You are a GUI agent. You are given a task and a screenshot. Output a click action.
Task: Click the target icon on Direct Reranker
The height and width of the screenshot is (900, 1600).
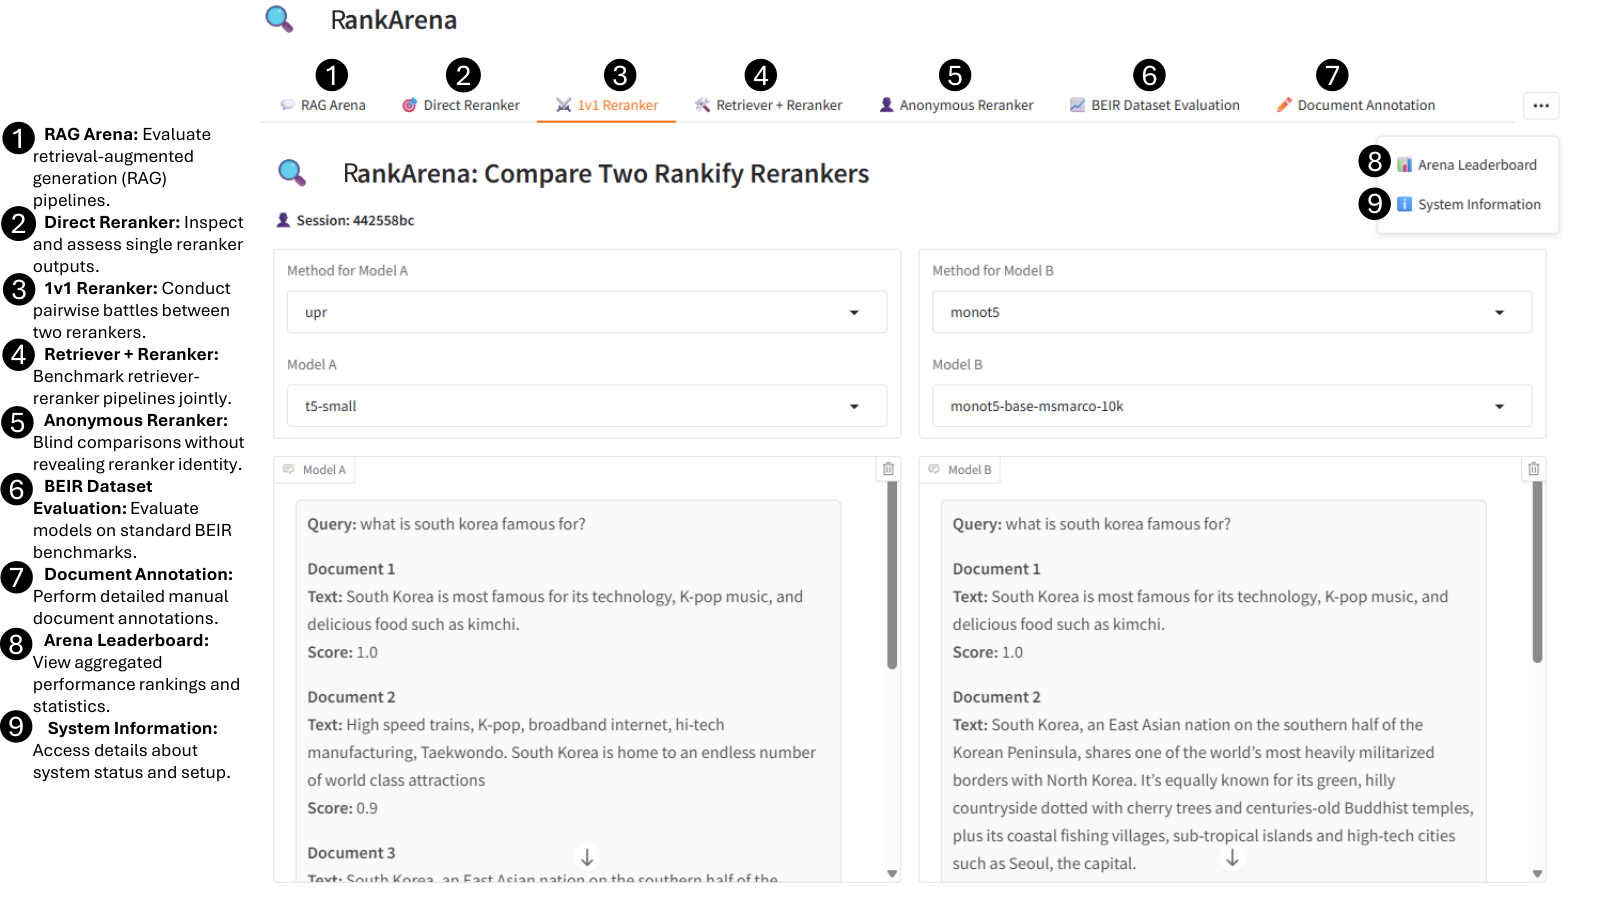coord(409,105)
